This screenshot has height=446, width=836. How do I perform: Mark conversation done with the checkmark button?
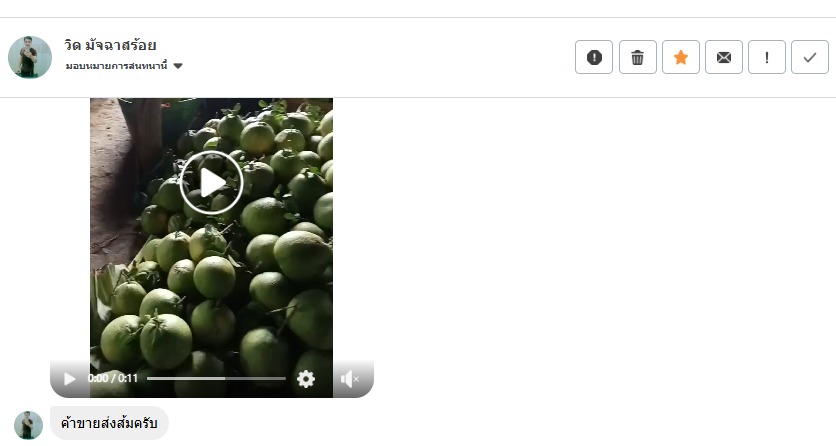pos(810,57)
